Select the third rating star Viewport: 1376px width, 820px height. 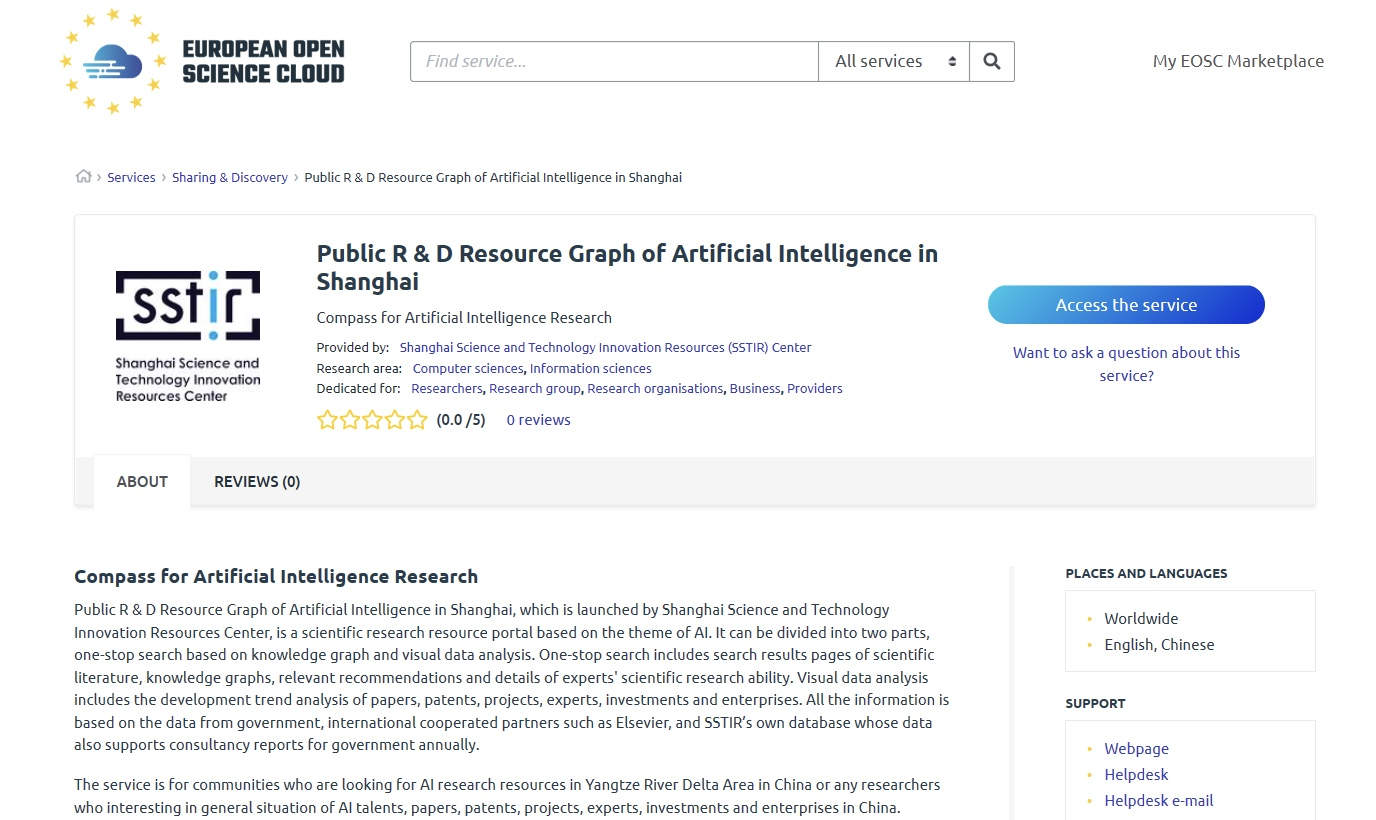pos(372,420)
